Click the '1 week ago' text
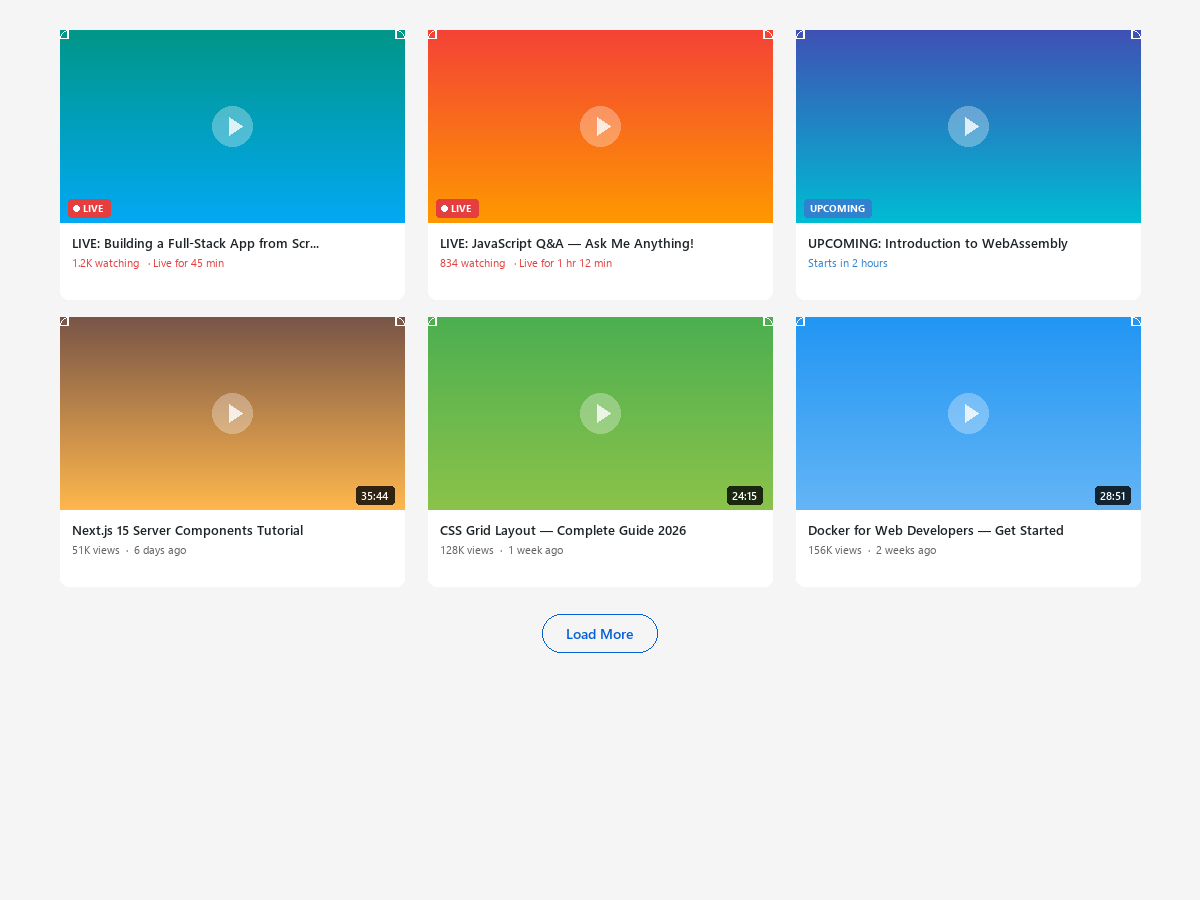1200x900 pixels. tap(535, 551)
